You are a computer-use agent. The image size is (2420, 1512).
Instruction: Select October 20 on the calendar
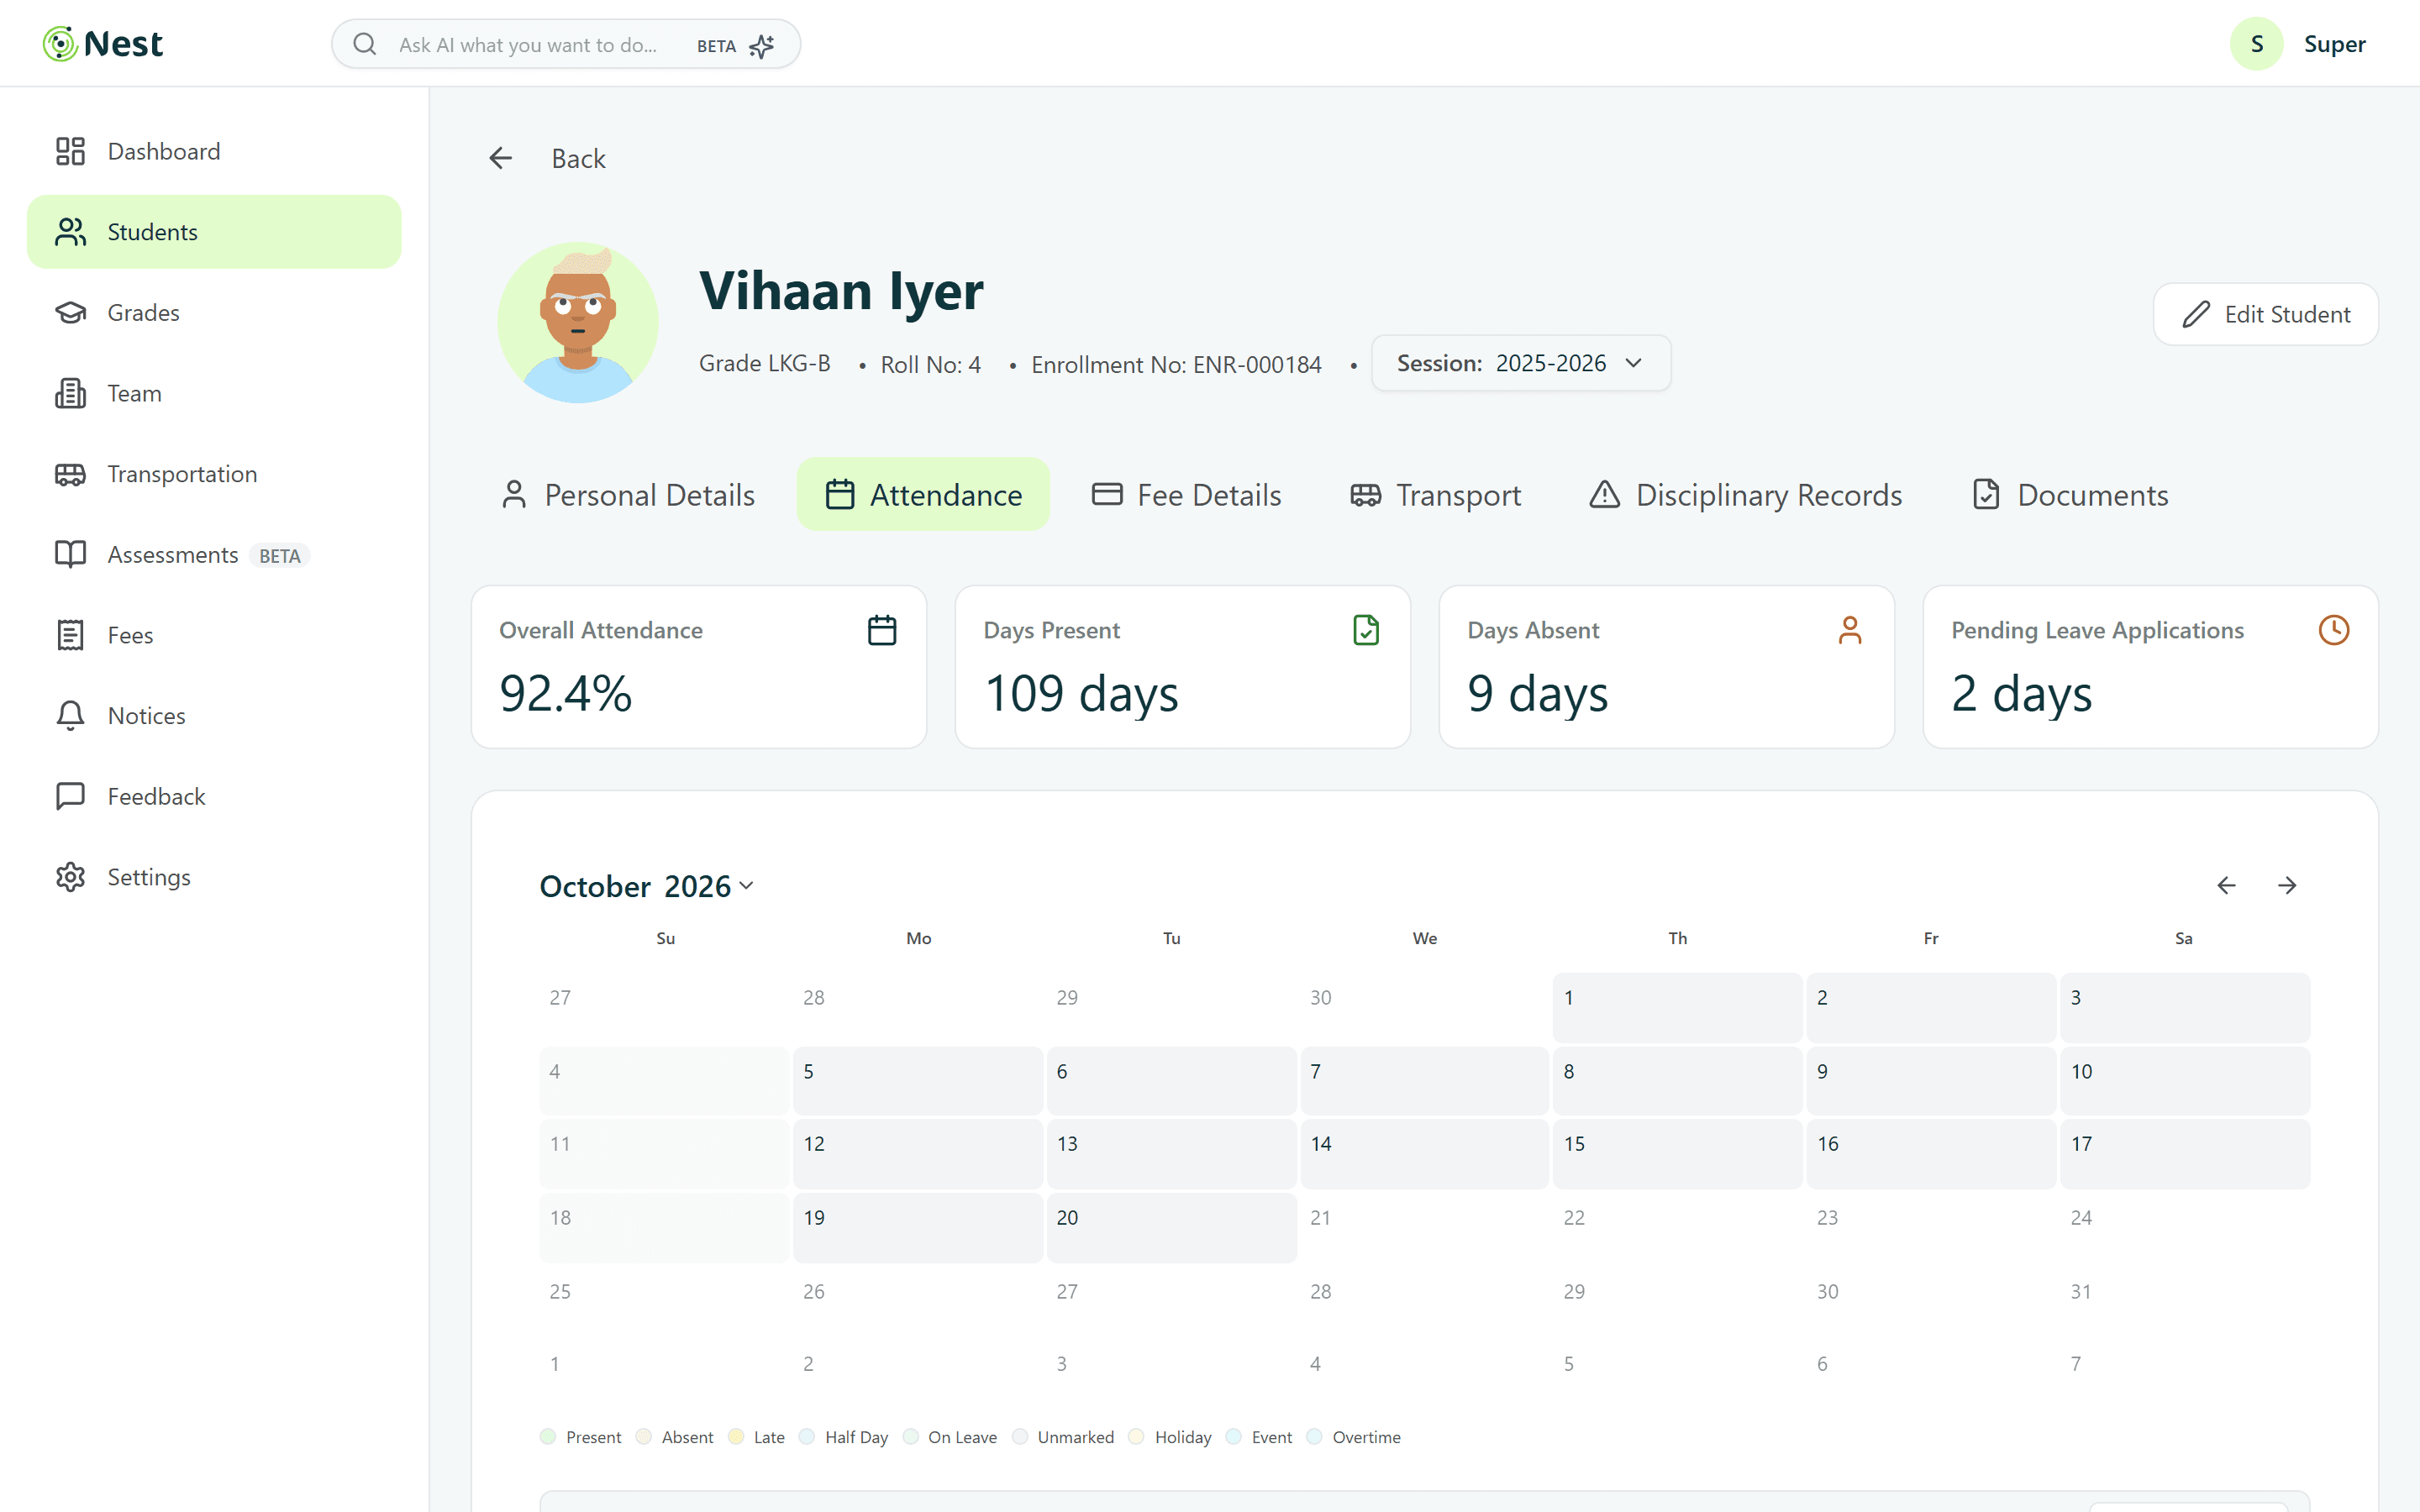tap(1171, 1227)
